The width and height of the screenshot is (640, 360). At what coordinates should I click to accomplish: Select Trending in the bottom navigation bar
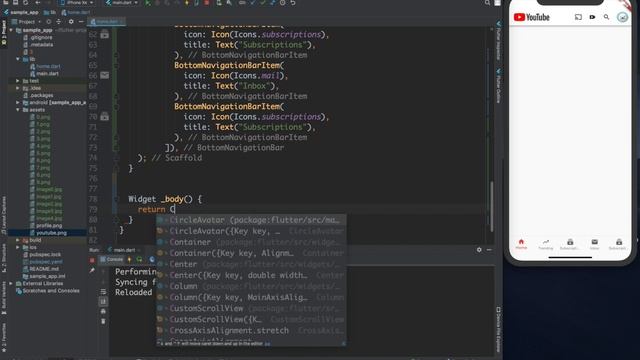click(545, 244)
